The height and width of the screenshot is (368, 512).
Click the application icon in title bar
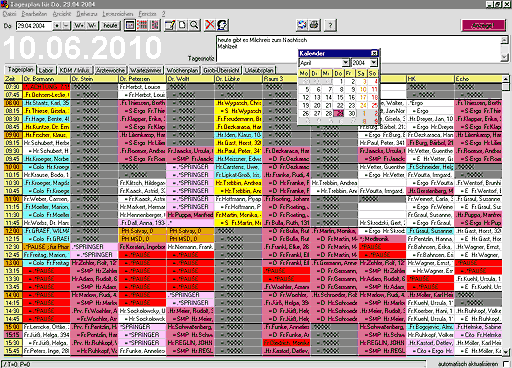click(x=4, y=4)
